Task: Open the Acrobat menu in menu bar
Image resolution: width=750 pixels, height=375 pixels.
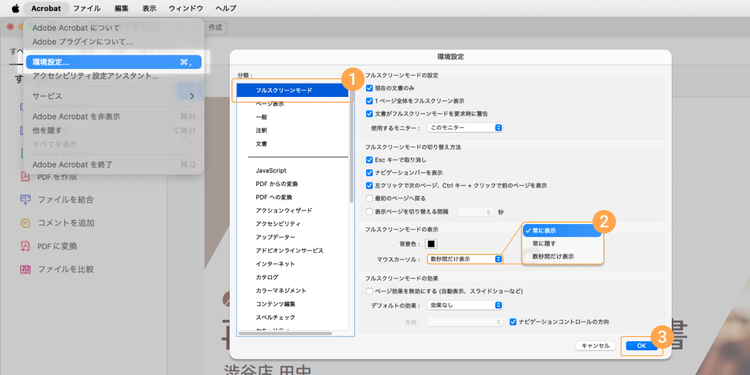Action: point(46,8)
